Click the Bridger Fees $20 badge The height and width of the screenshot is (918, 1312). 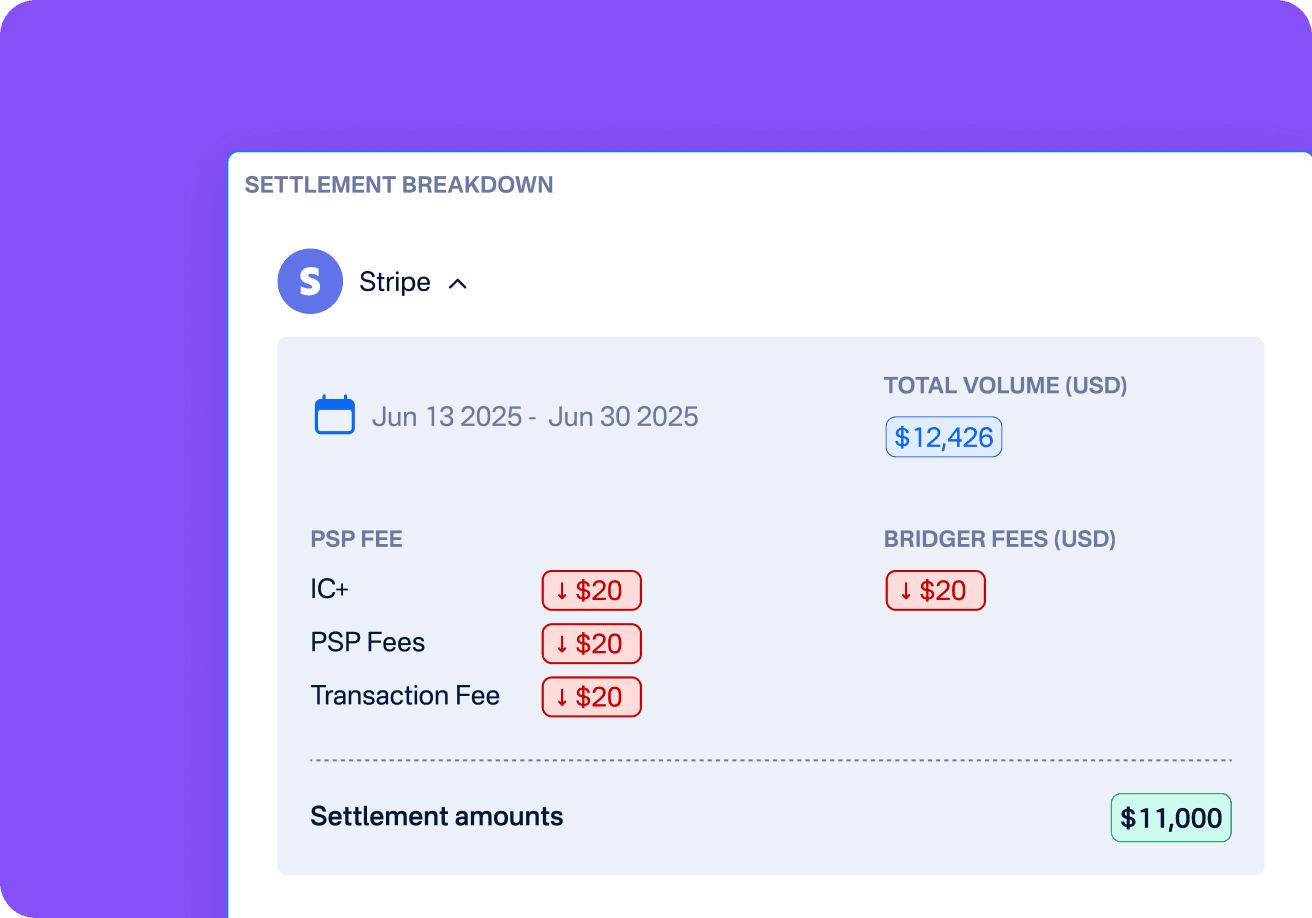935,590
